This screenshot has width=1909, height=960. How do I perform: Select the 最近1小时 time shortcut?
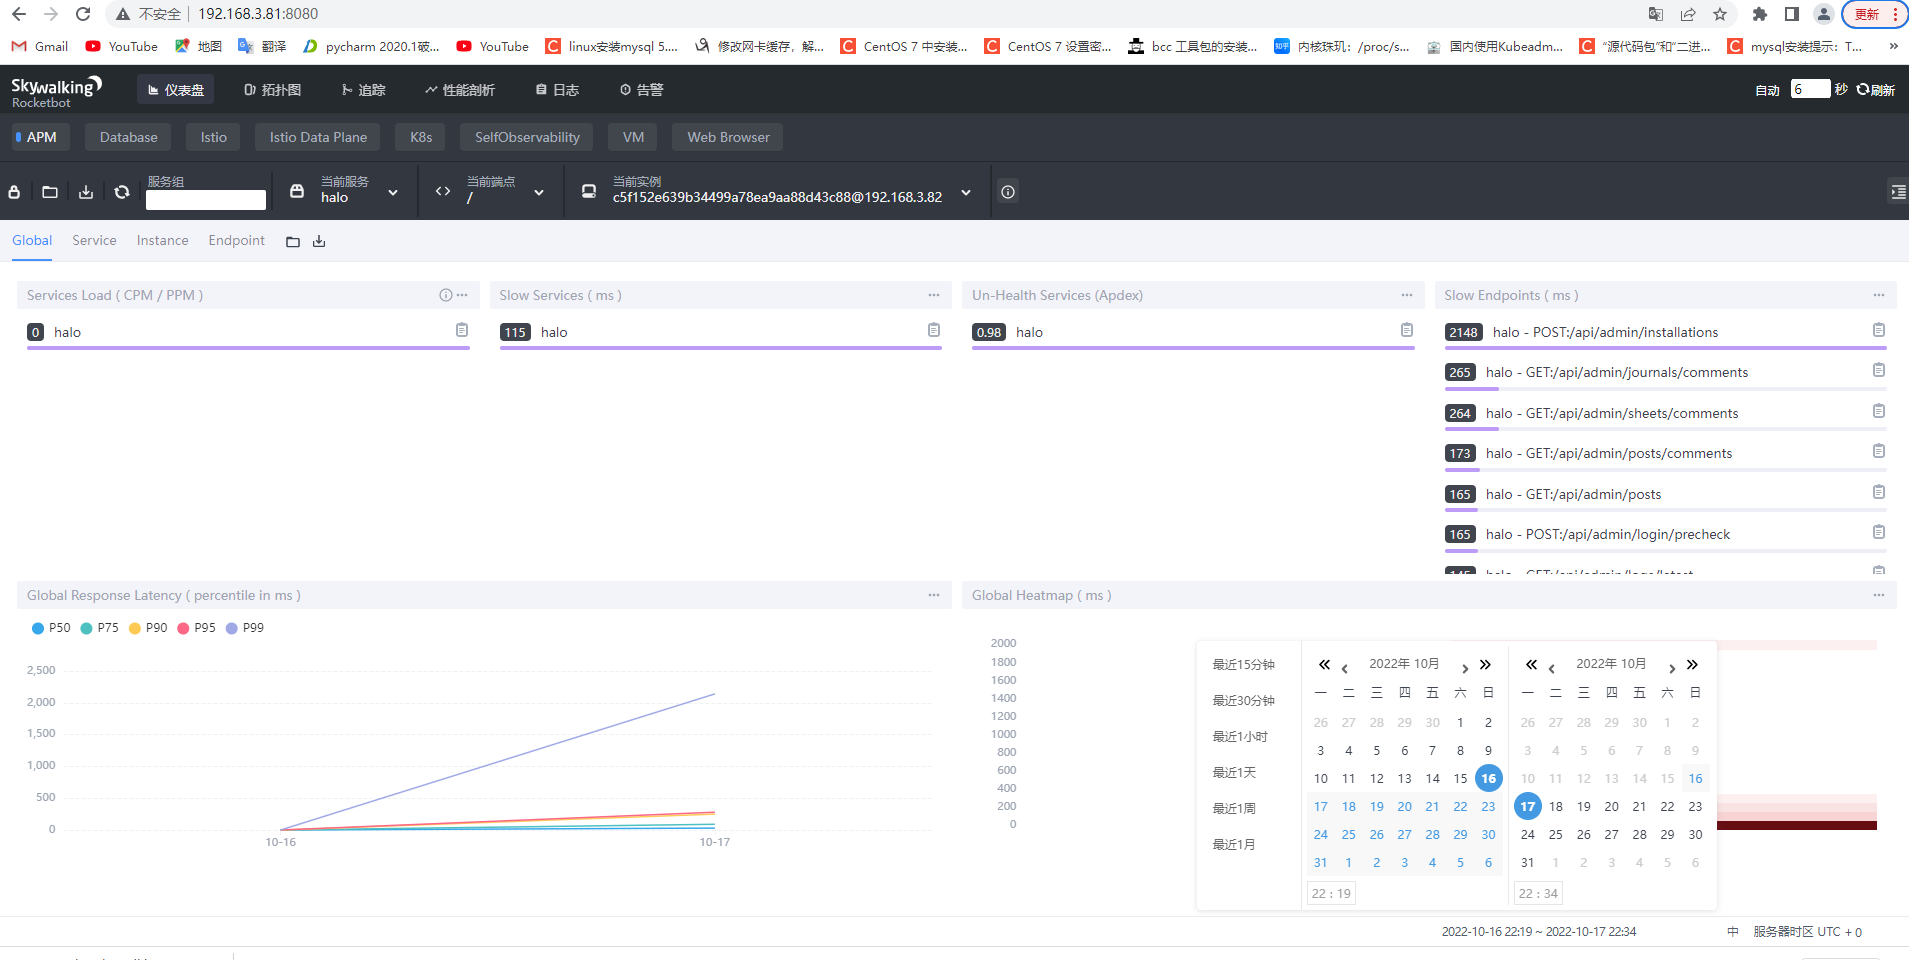click(1240, 737)
